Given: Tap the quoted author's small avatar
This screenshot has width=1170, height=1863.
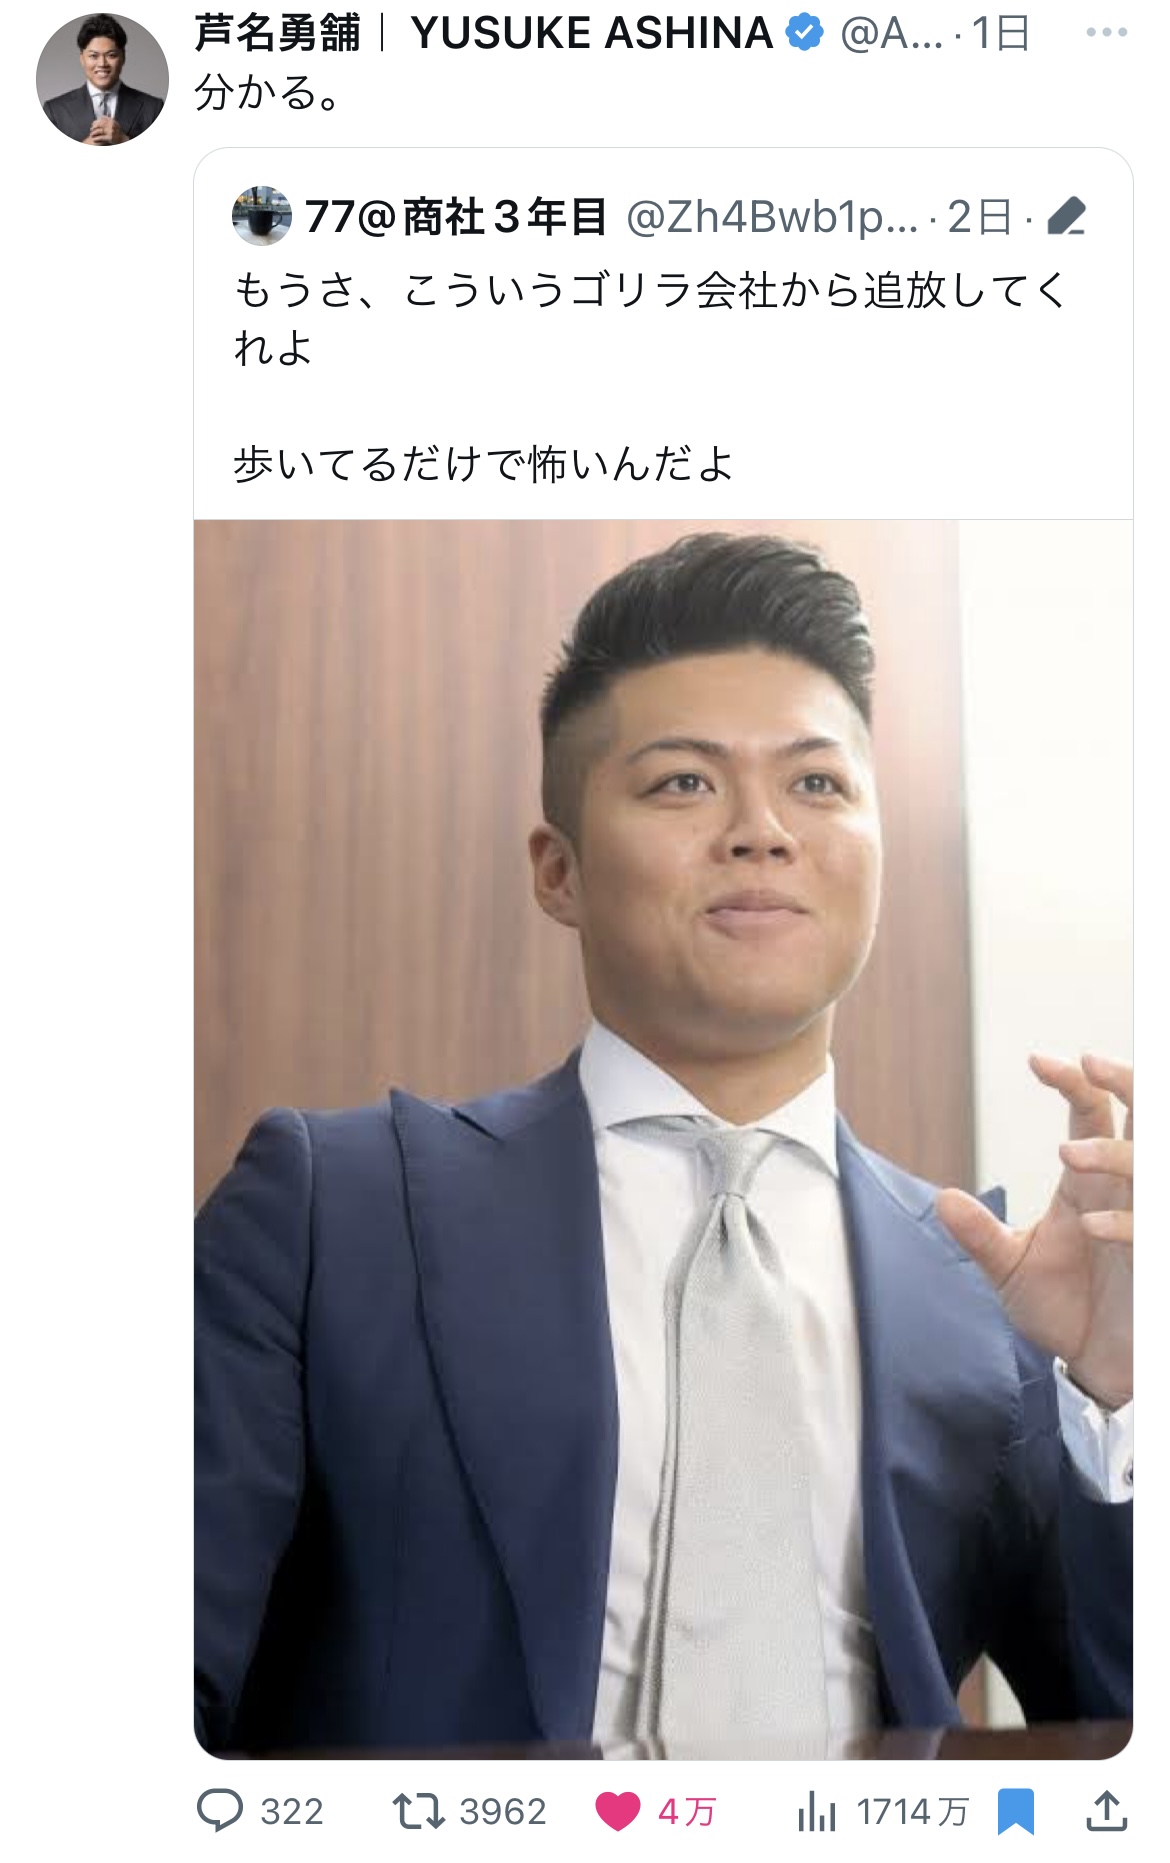Looking at the screenshot, I should (x=262, y=215).
